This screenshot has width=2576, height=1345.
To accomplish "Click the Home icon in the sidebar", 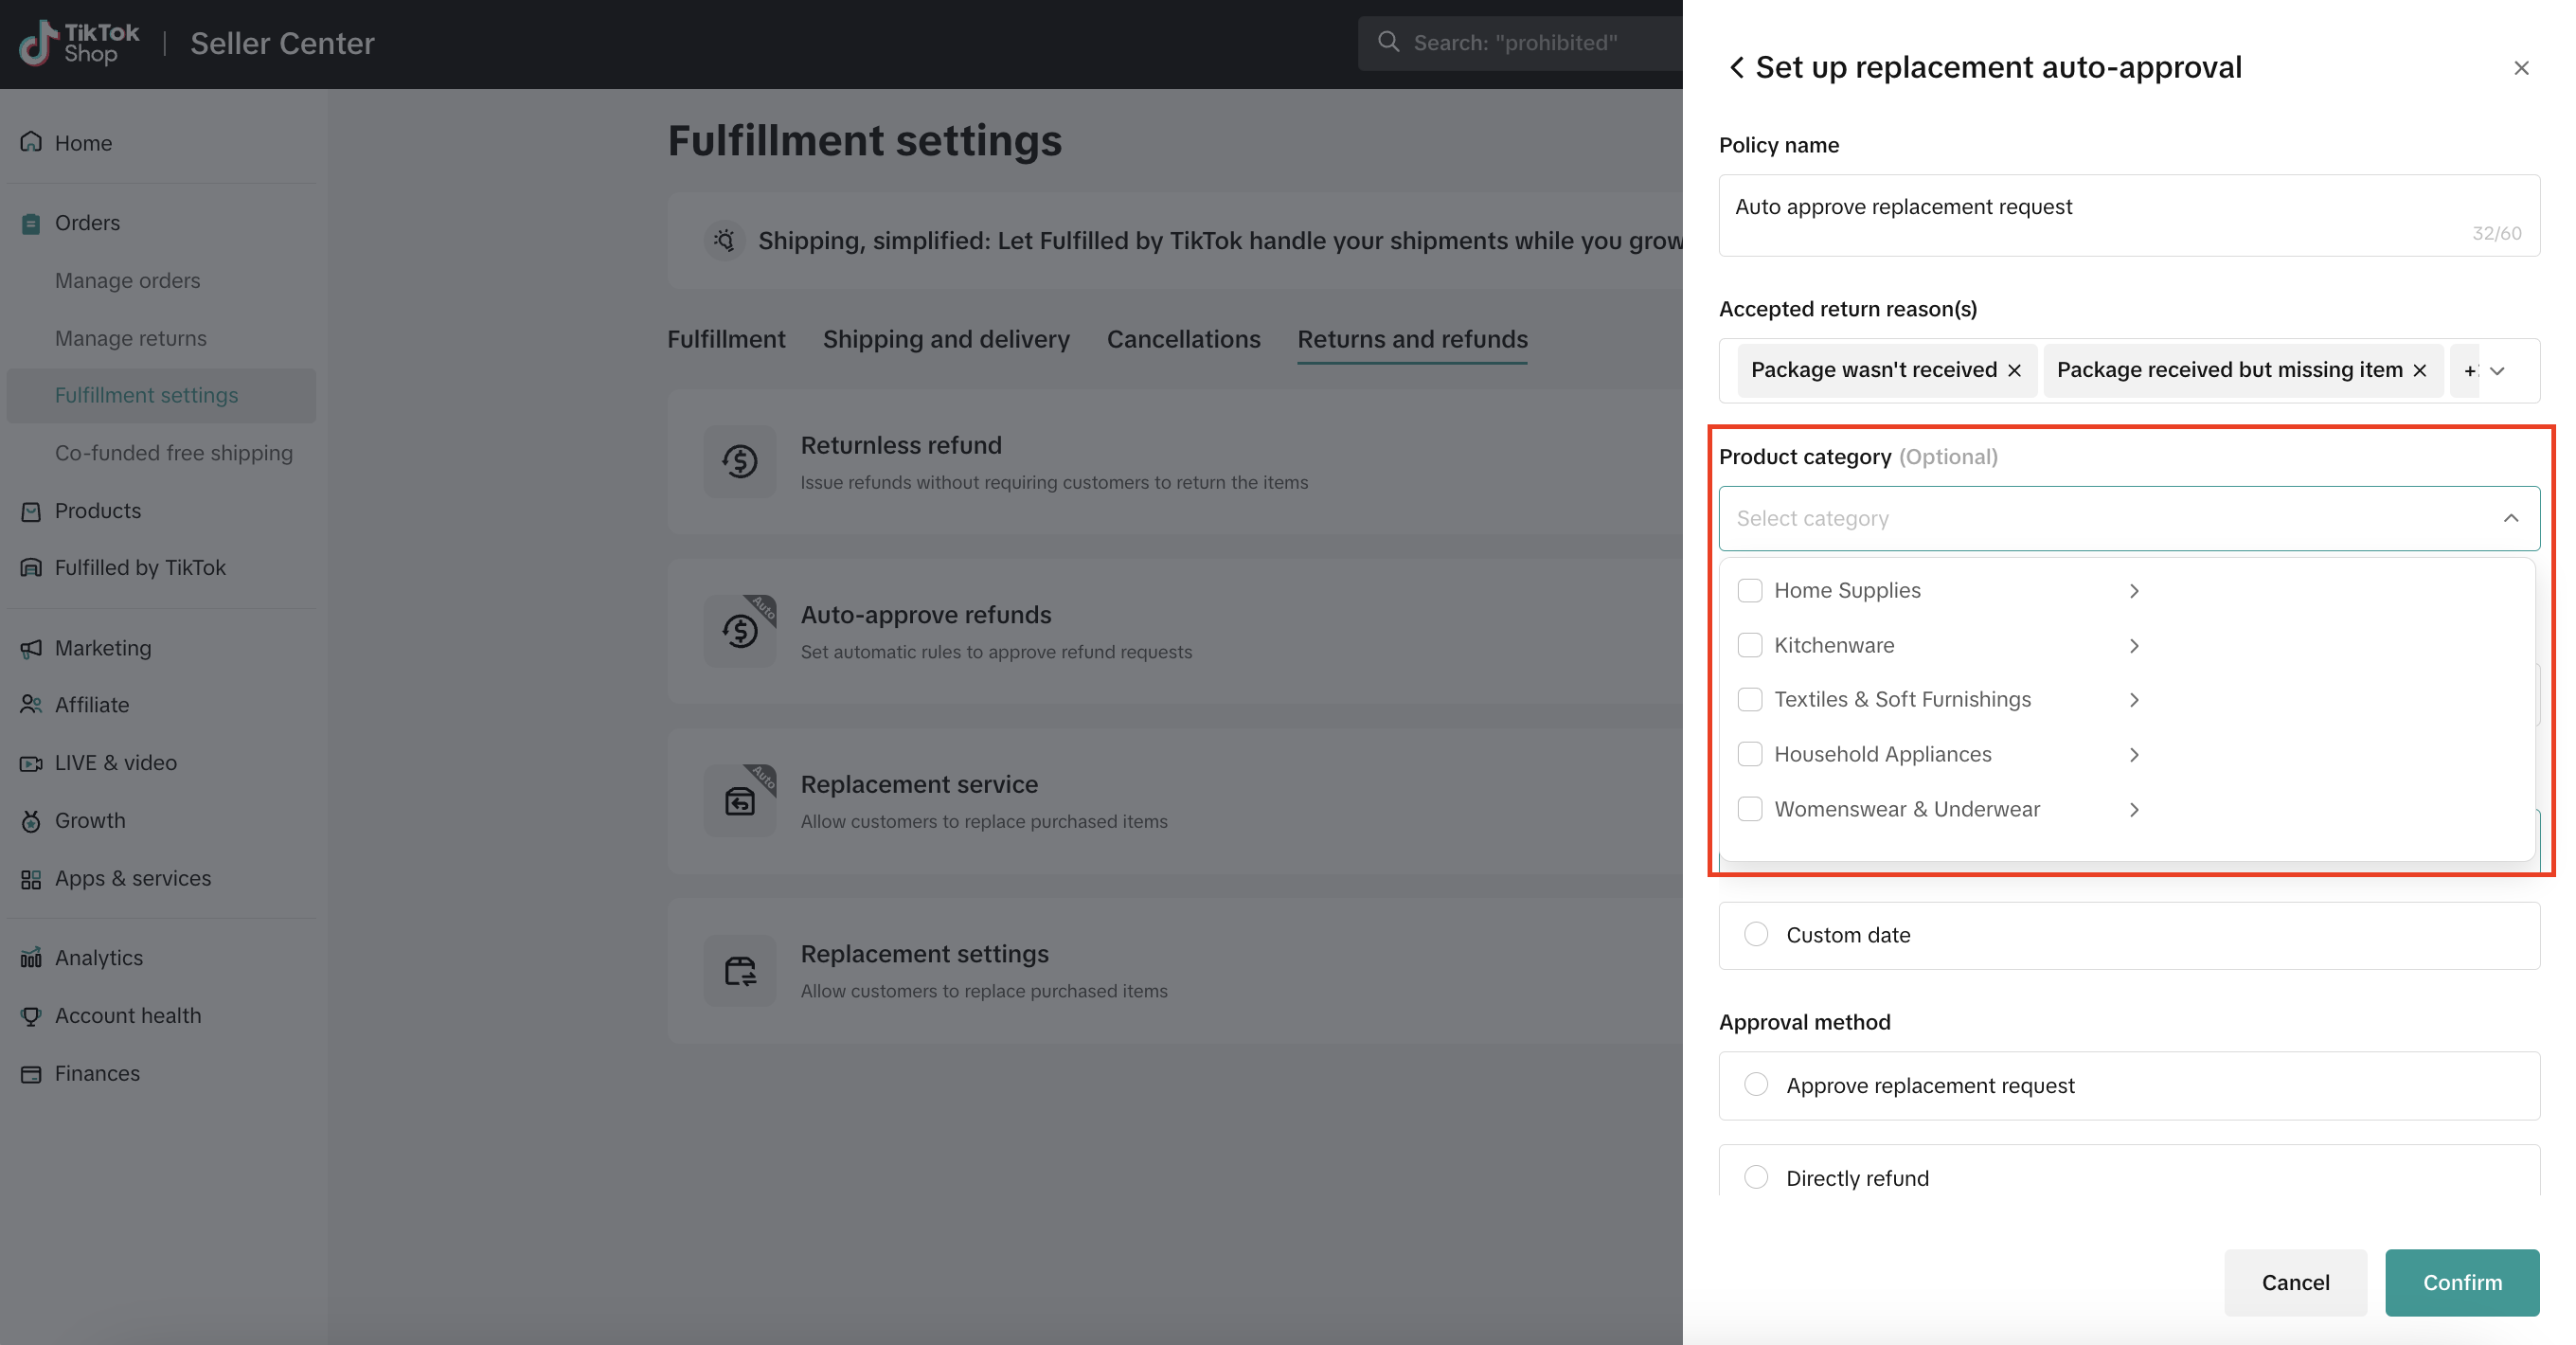I will coord(31,142).
